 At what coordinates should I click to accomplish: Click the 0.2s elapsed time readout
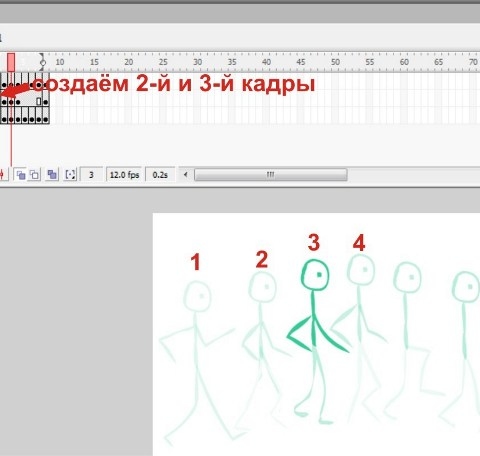click(160, 175)
